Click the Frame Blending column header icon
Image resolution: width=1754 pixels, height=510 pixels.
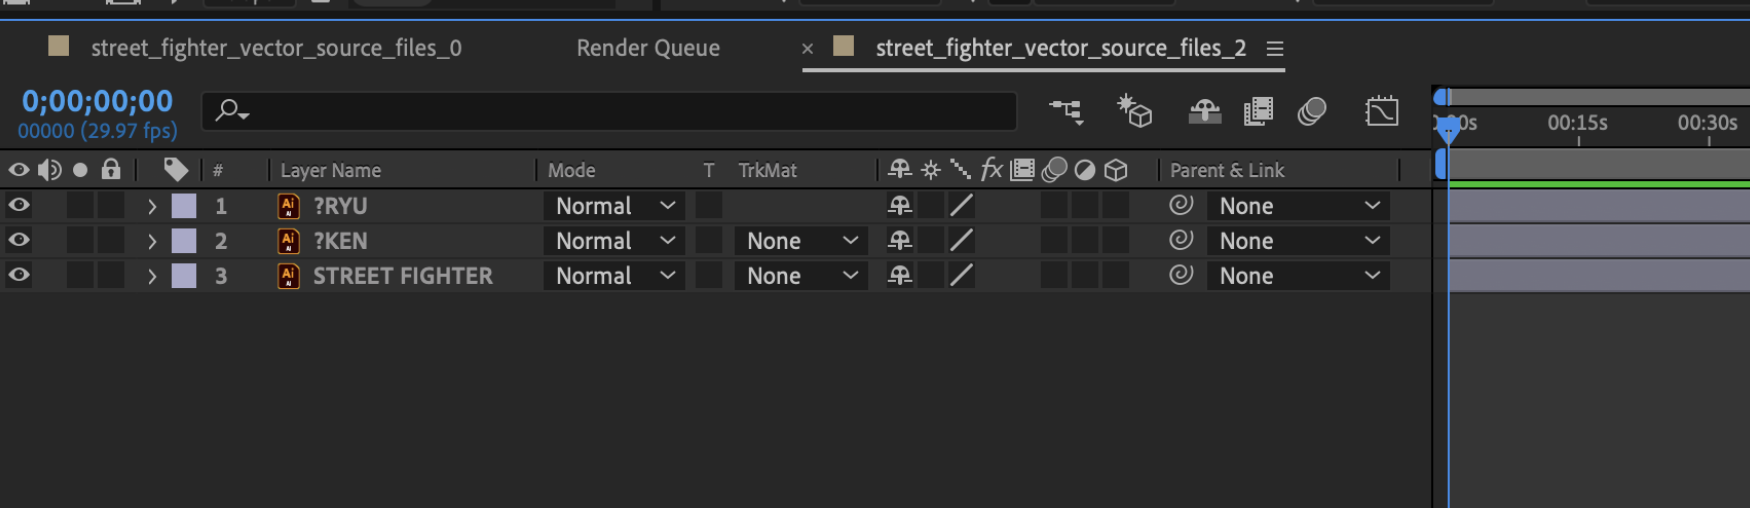[x=1022, y=170]
